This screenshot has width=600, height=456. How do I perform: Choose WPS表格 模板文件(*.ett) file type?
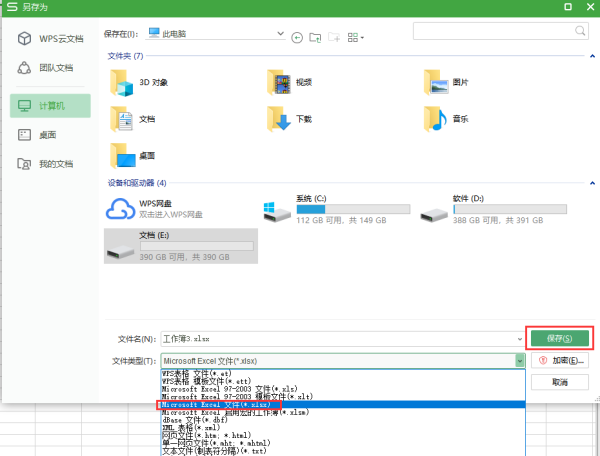coord(343,381)
